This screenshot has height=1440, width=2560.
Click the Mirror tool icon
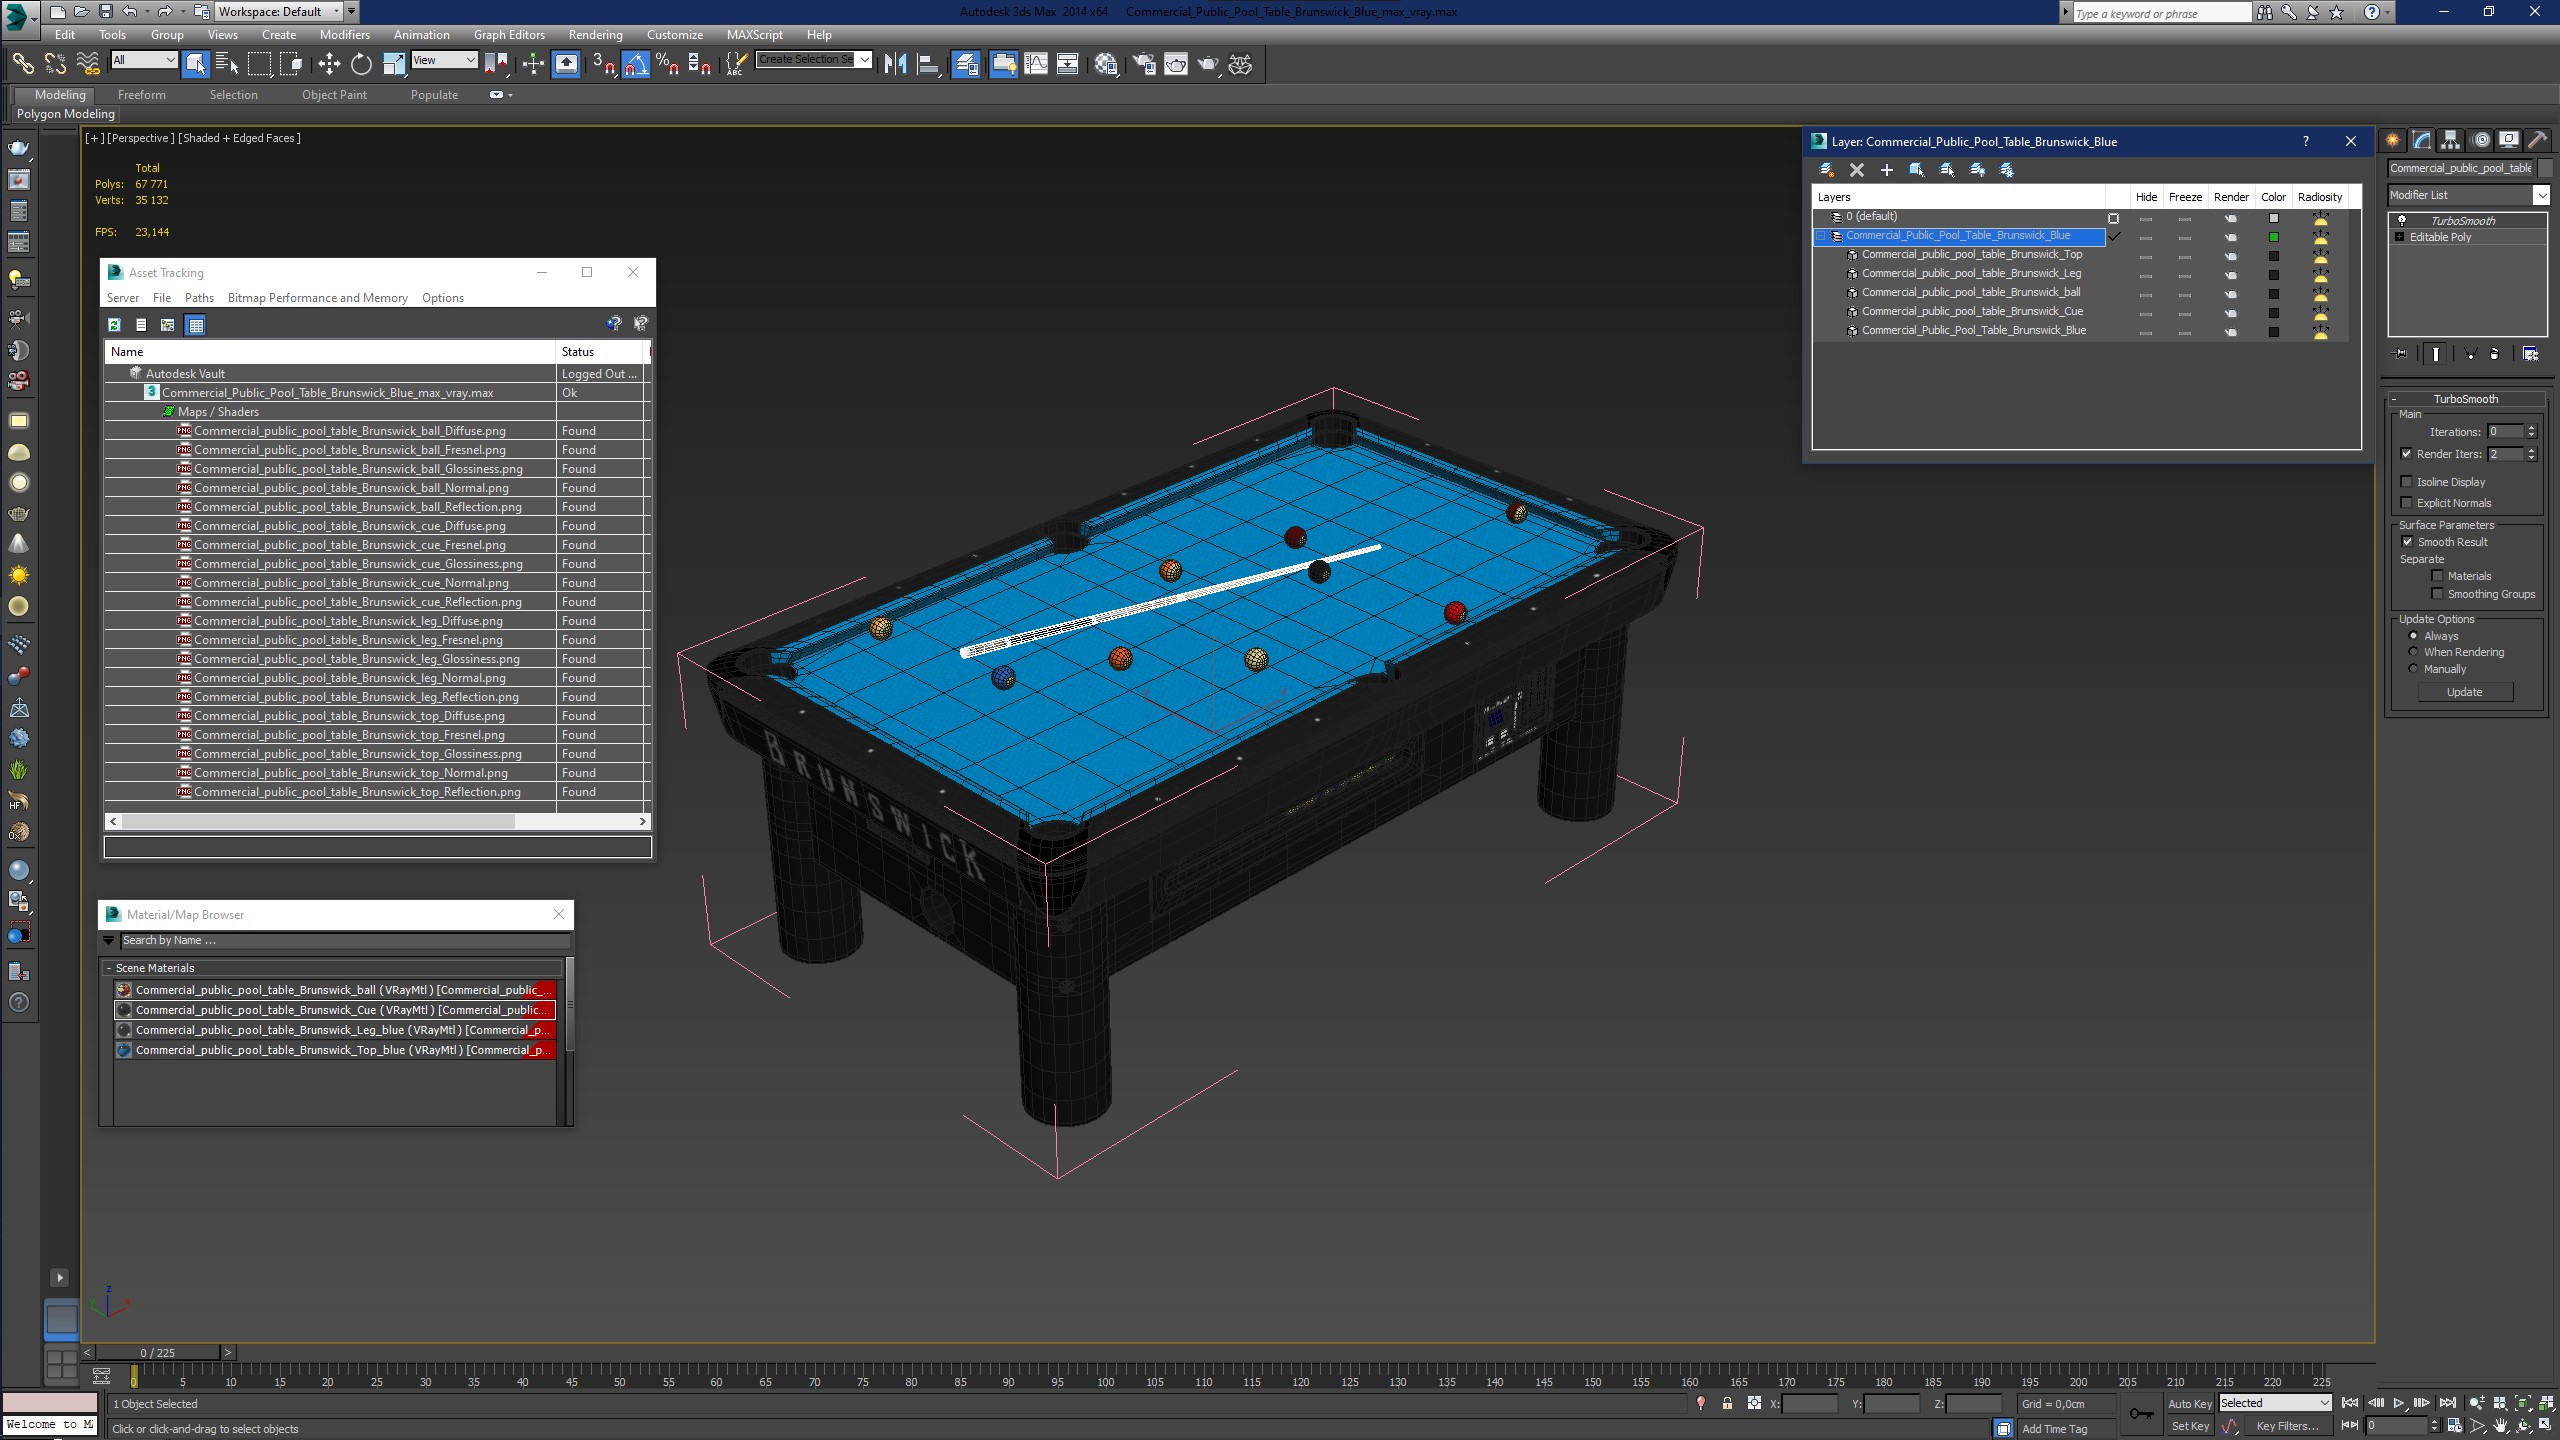[895, 64]
